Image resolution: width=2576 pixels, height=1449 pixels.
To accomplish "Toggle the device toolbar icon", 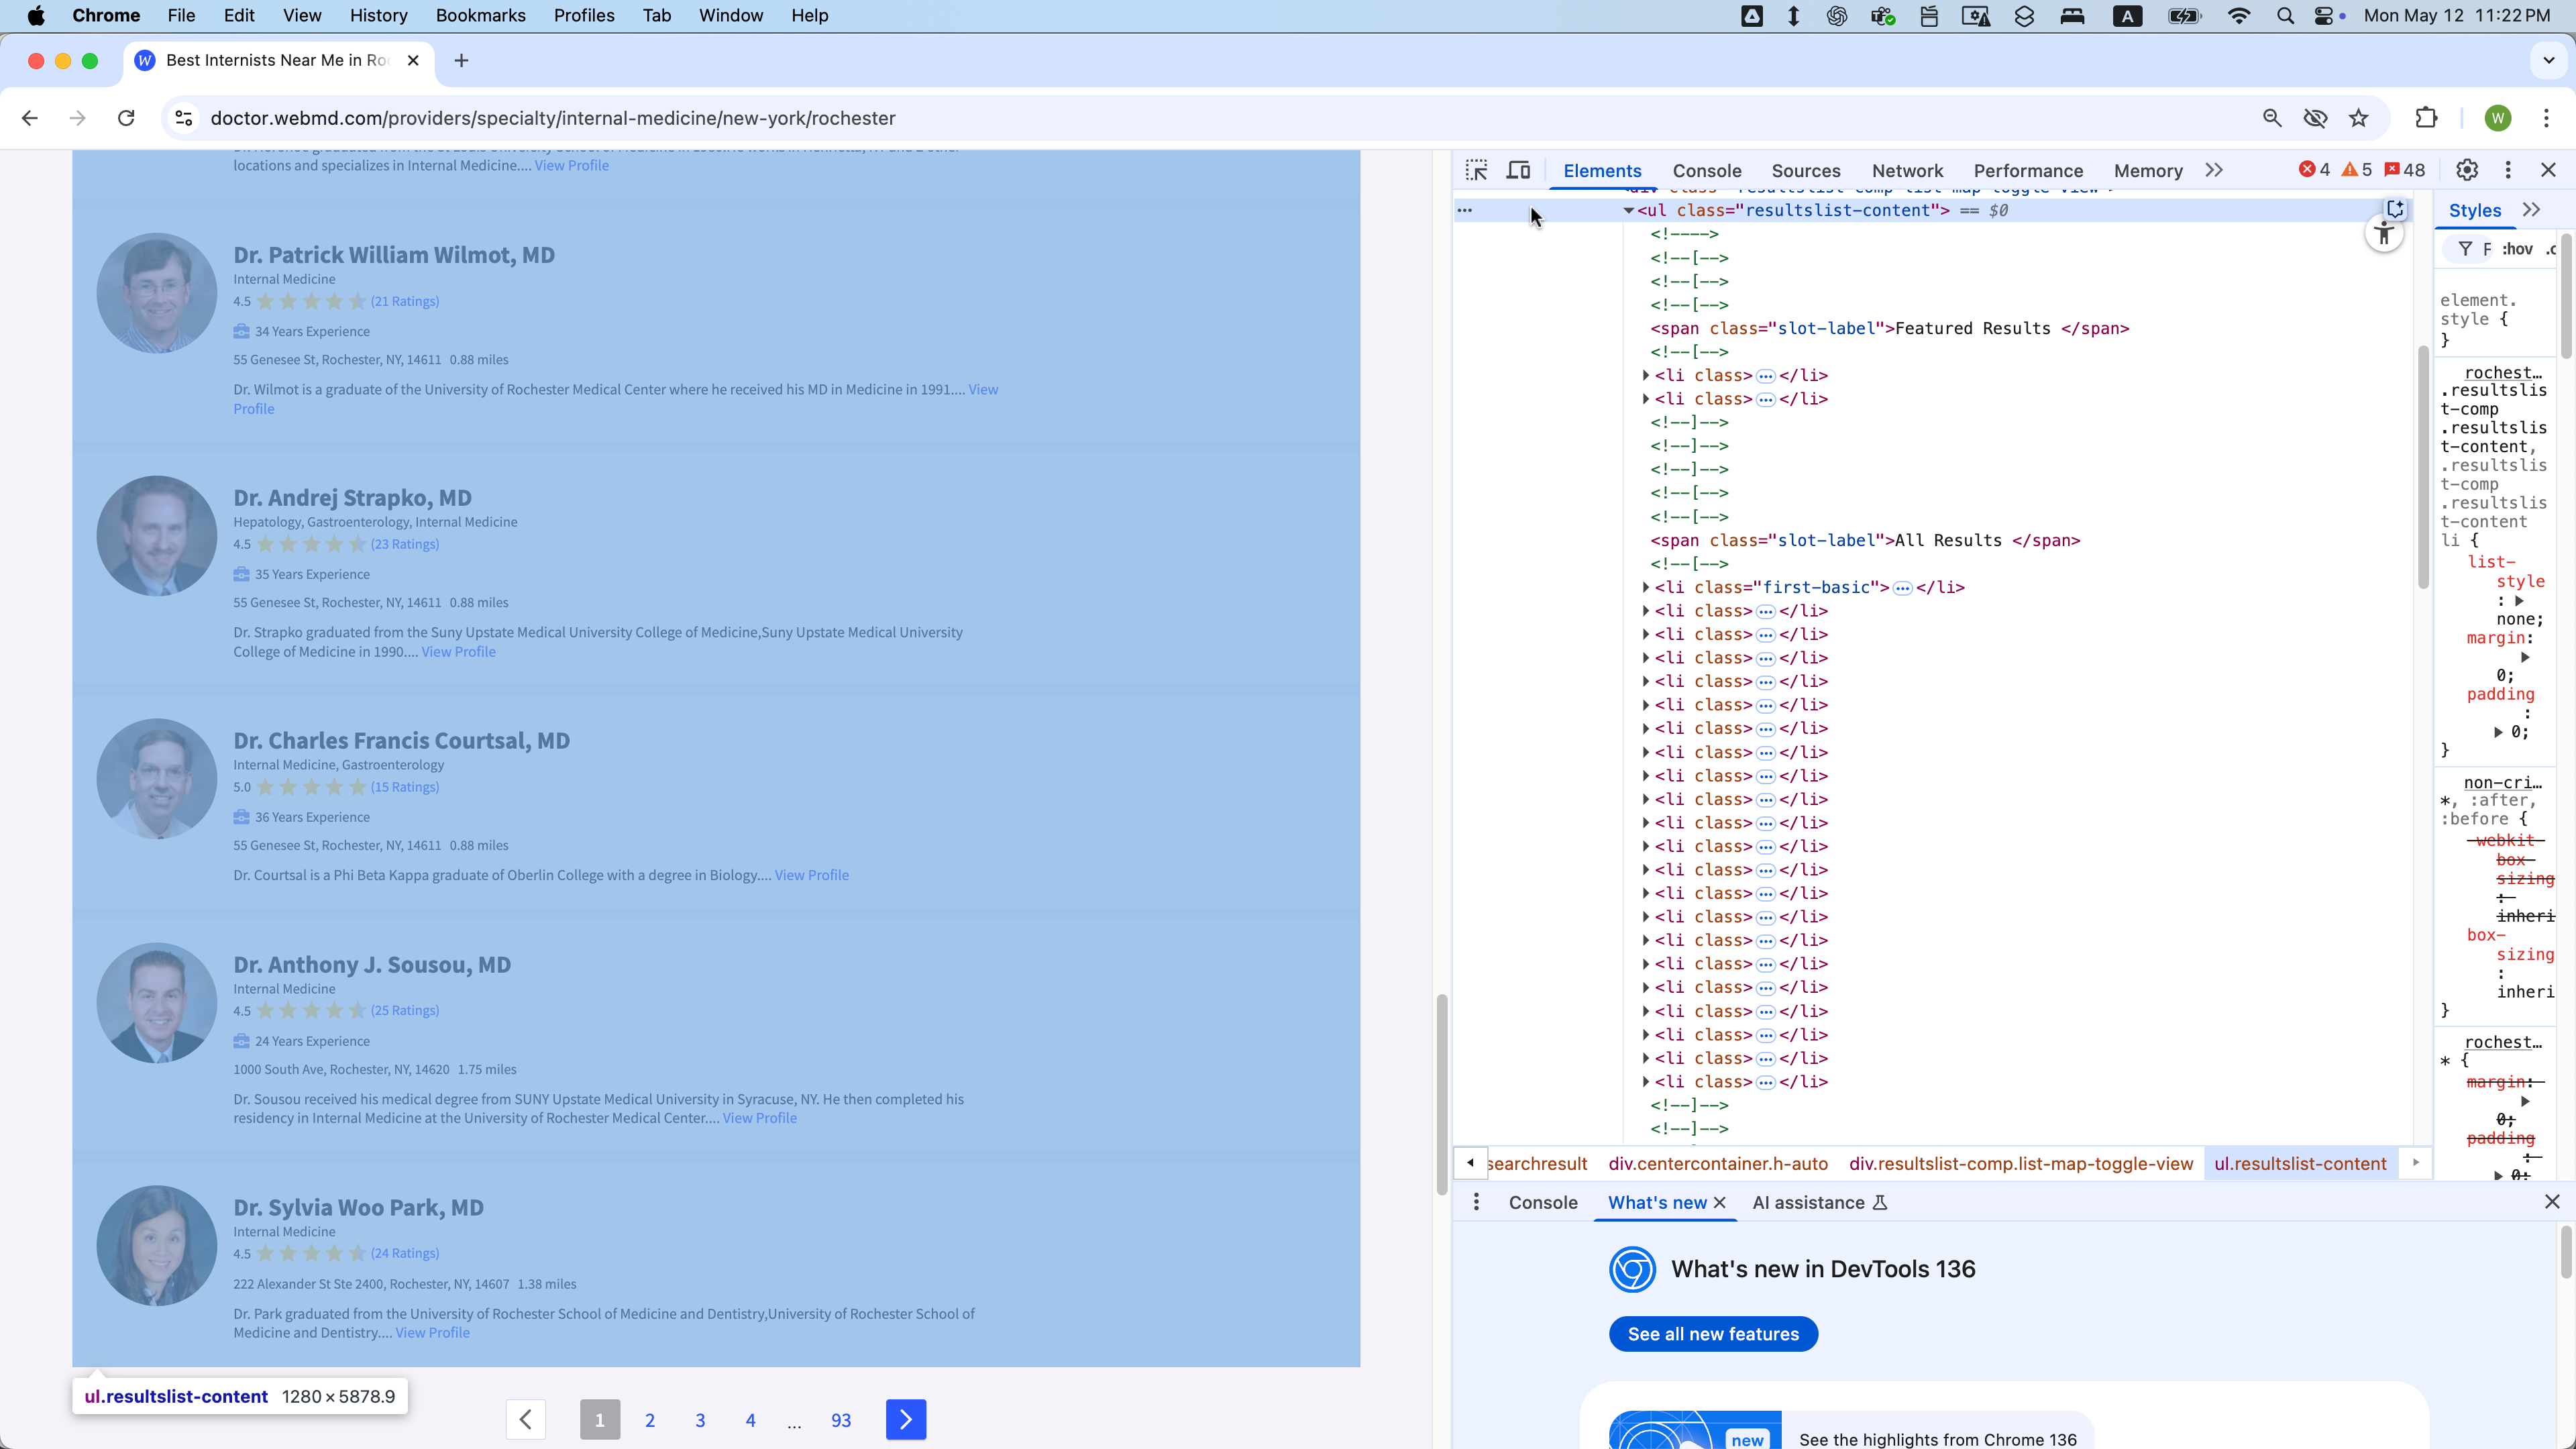I will pyautogui.click(x=1518, y=170).
